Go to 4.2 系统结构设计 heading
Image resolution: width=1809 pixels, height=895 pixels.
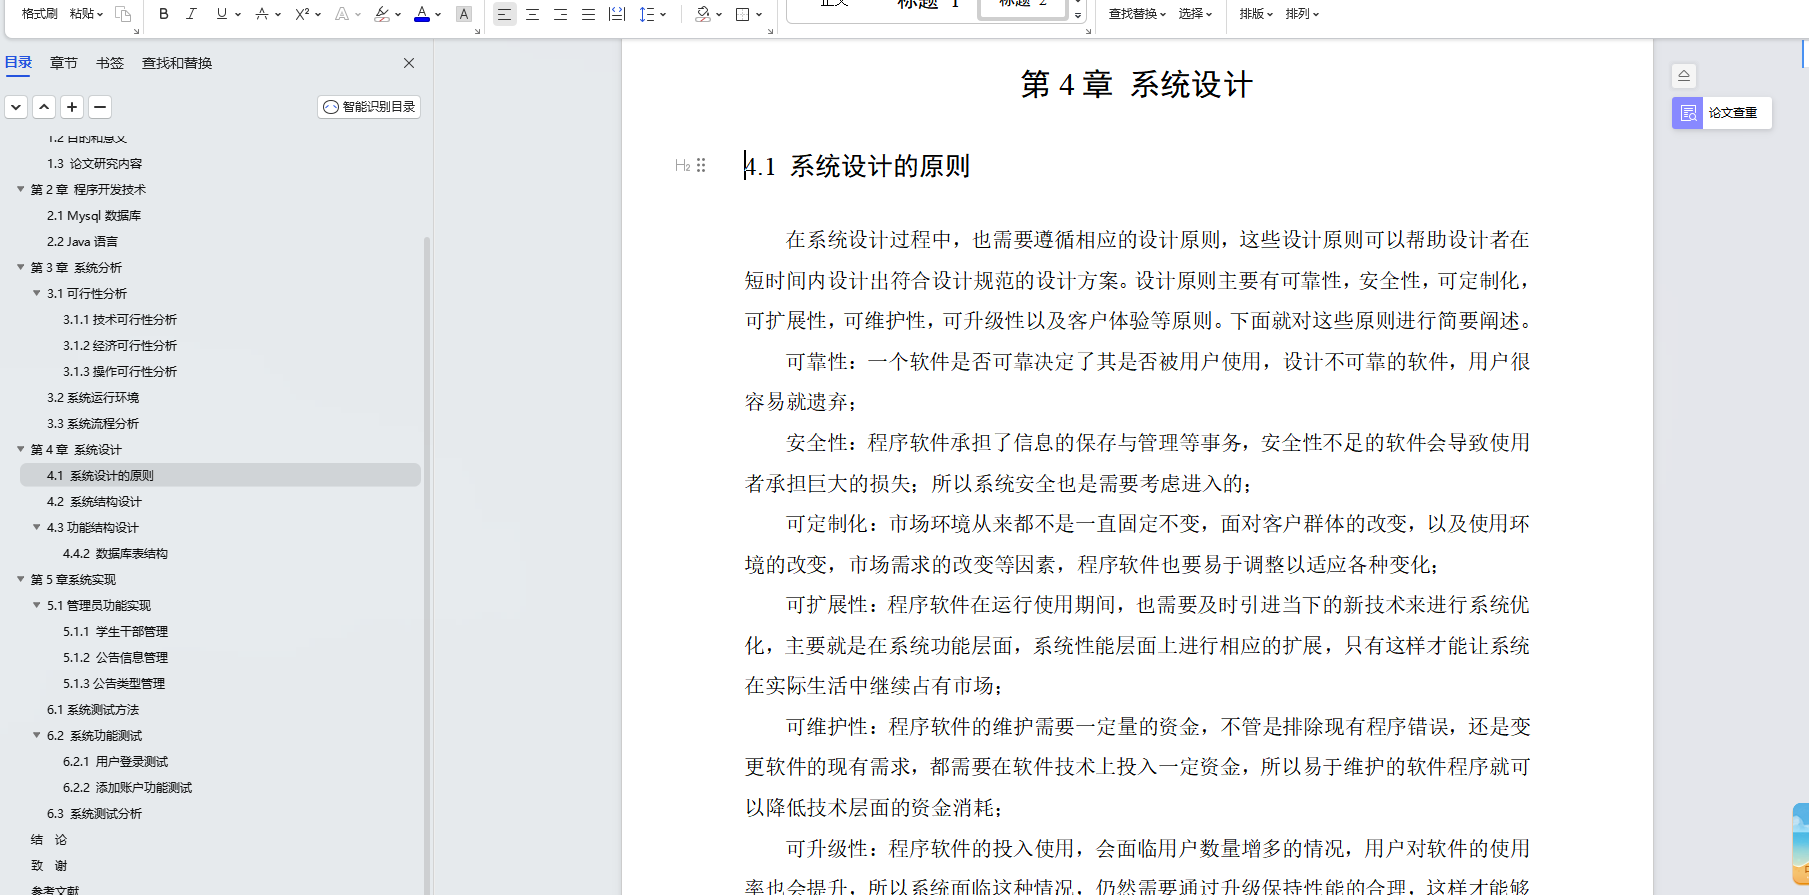tap(94, 501)
